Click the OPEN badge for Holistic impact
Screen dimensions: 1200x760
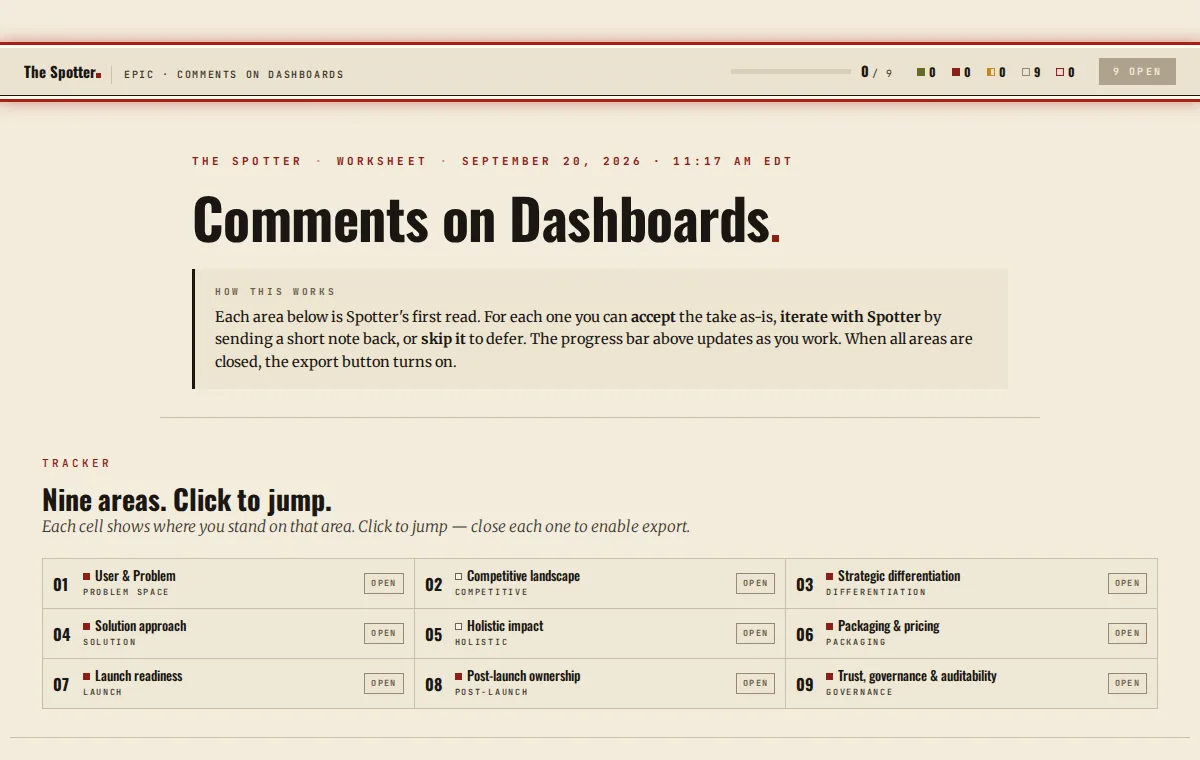point(756,634)
